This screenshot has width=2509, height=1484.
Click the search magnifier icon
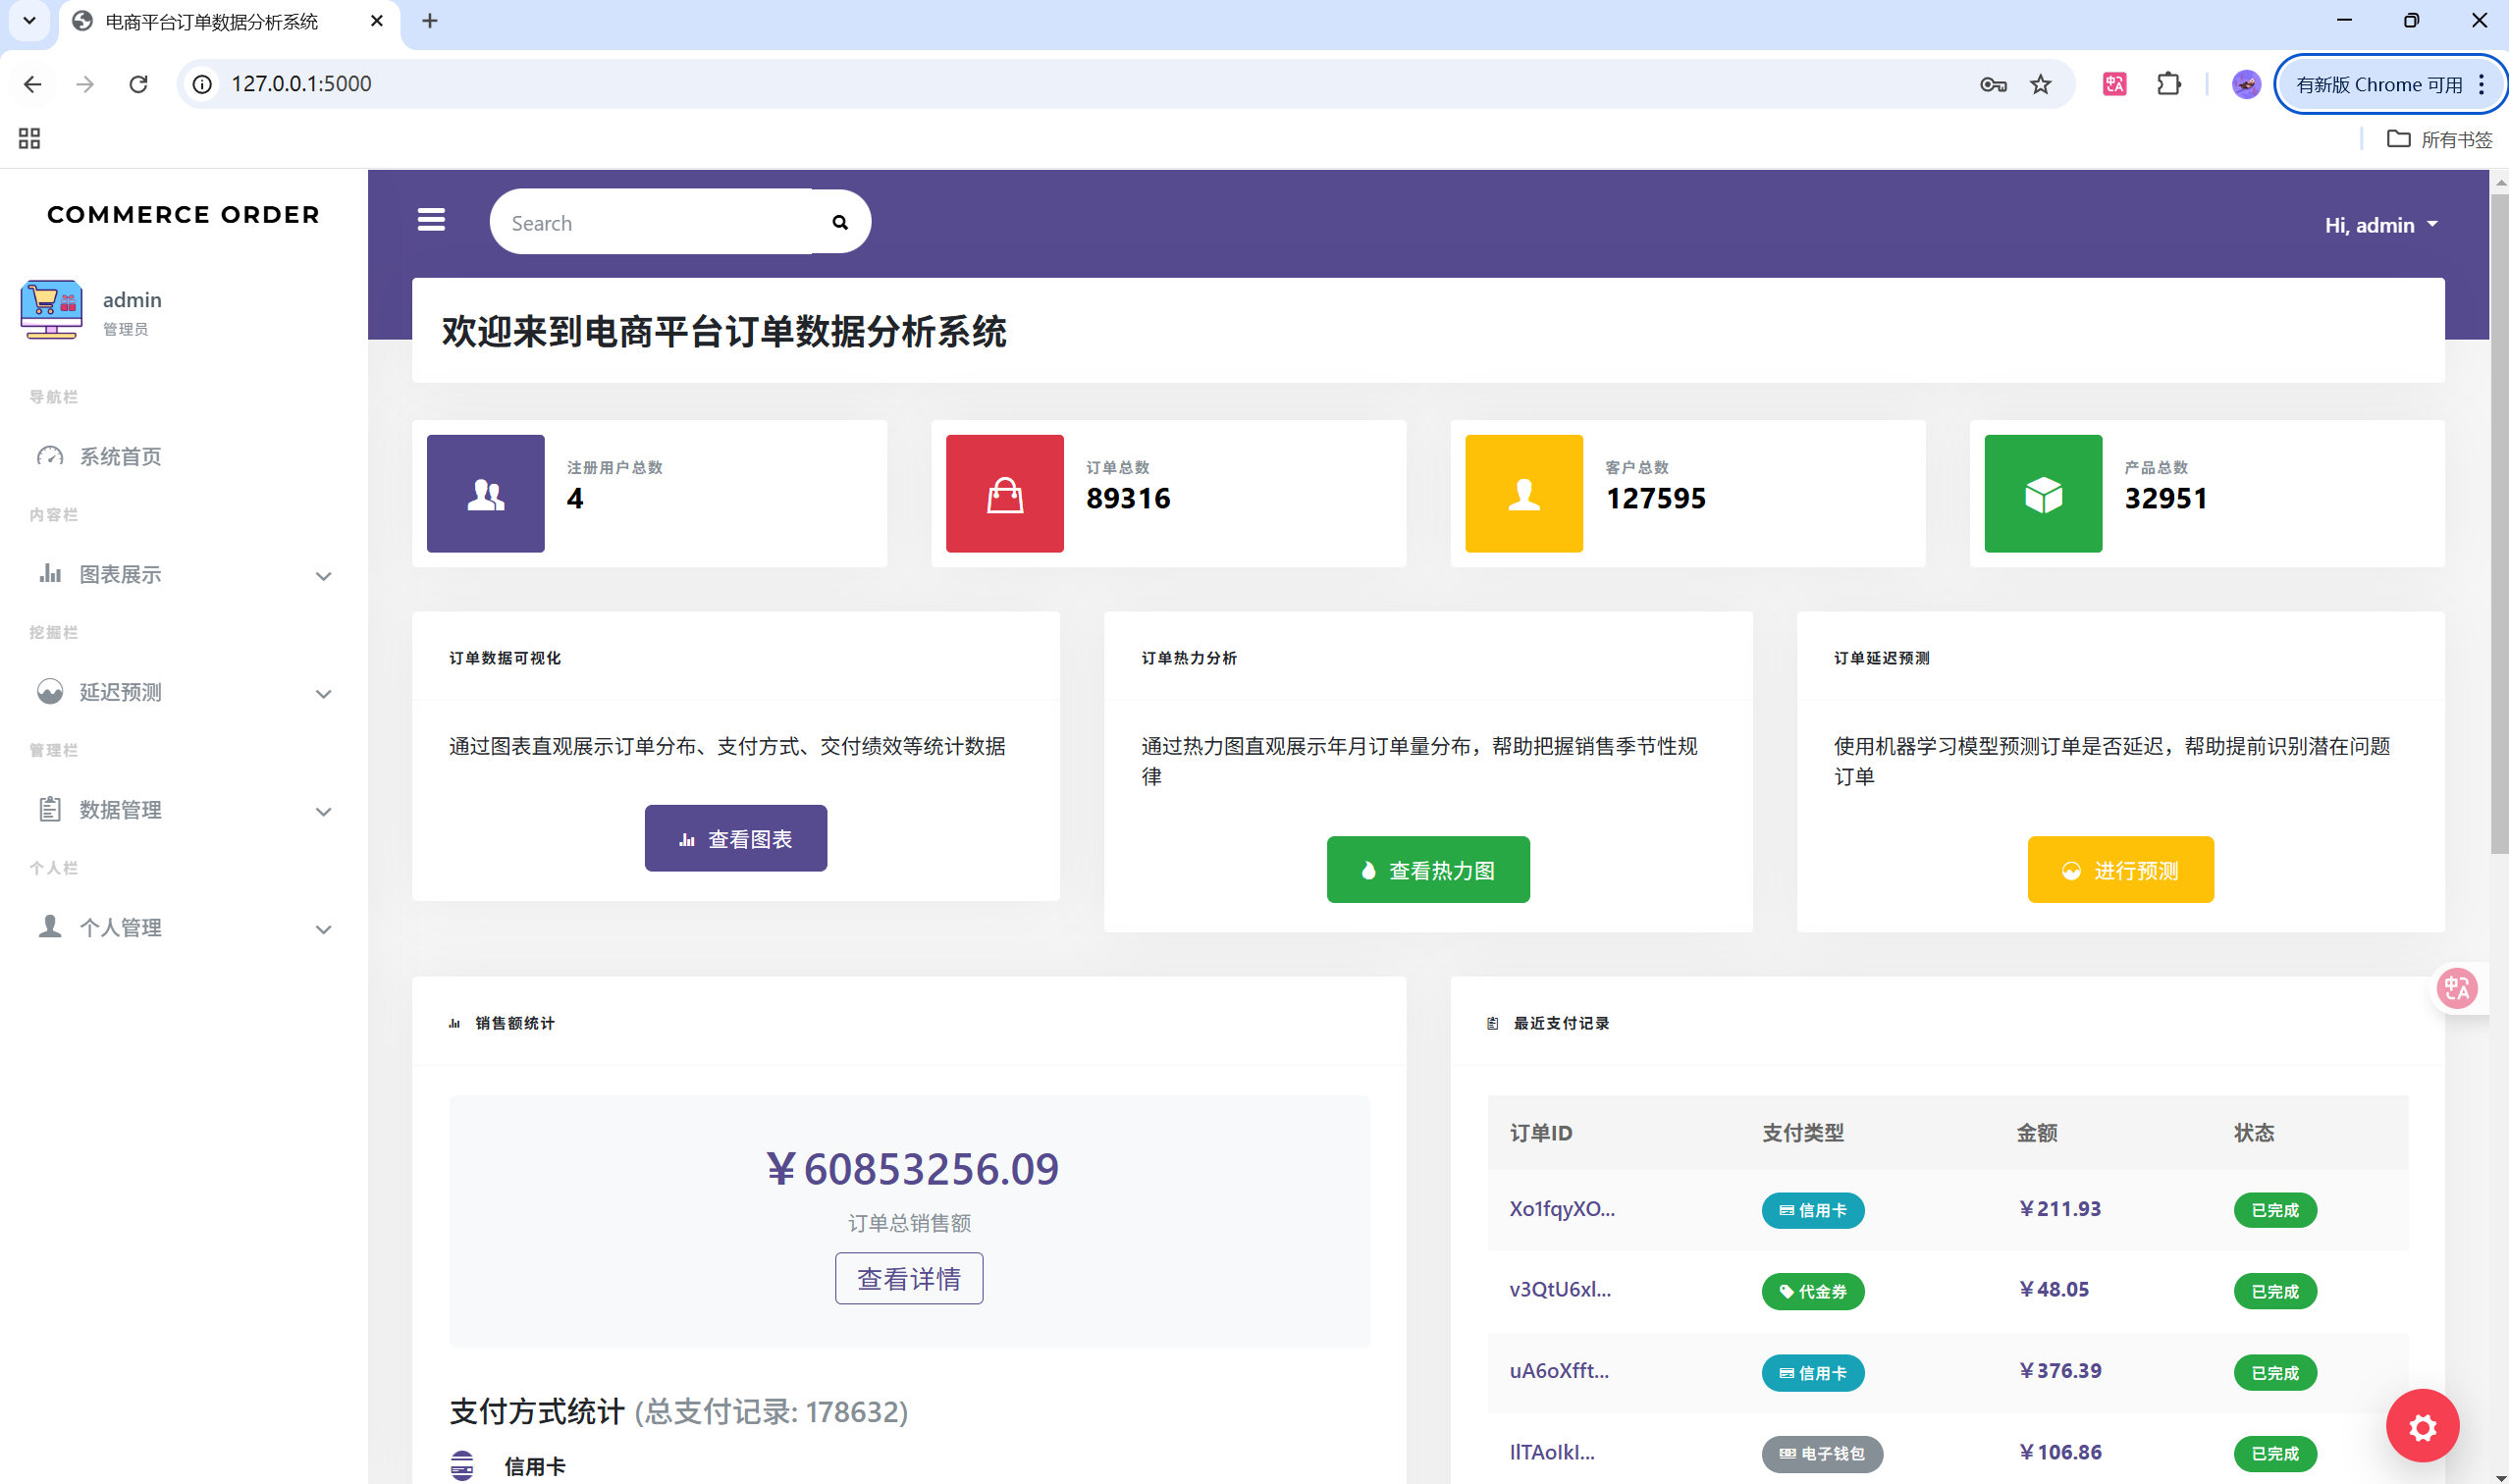click(840, 222)
